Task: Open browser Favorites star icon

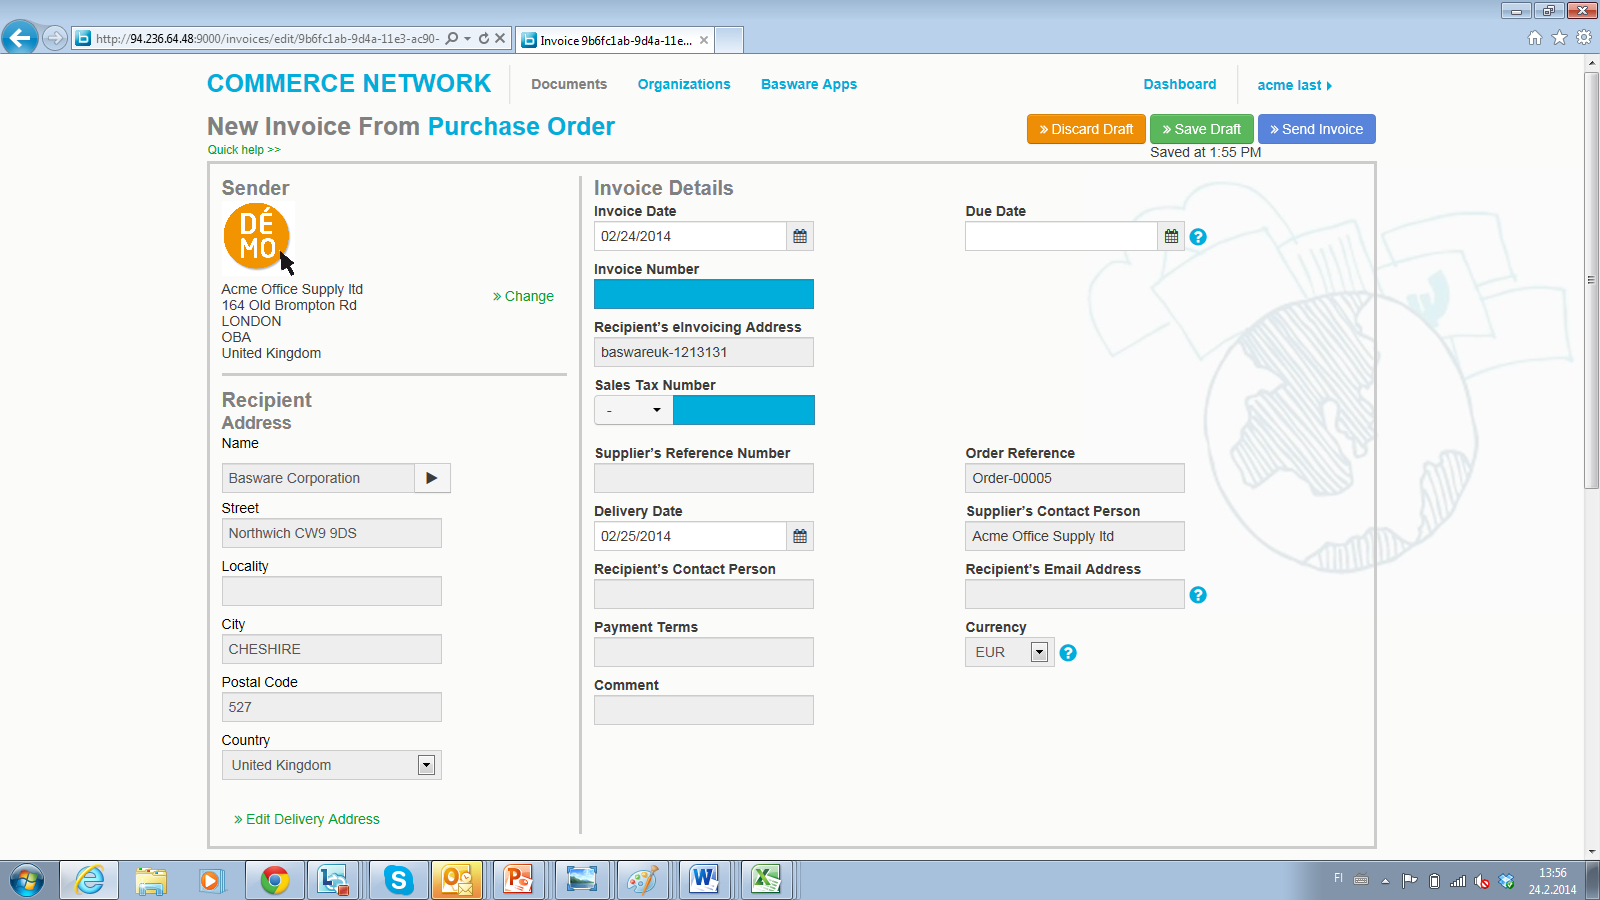Action: tap(1559, 38)
